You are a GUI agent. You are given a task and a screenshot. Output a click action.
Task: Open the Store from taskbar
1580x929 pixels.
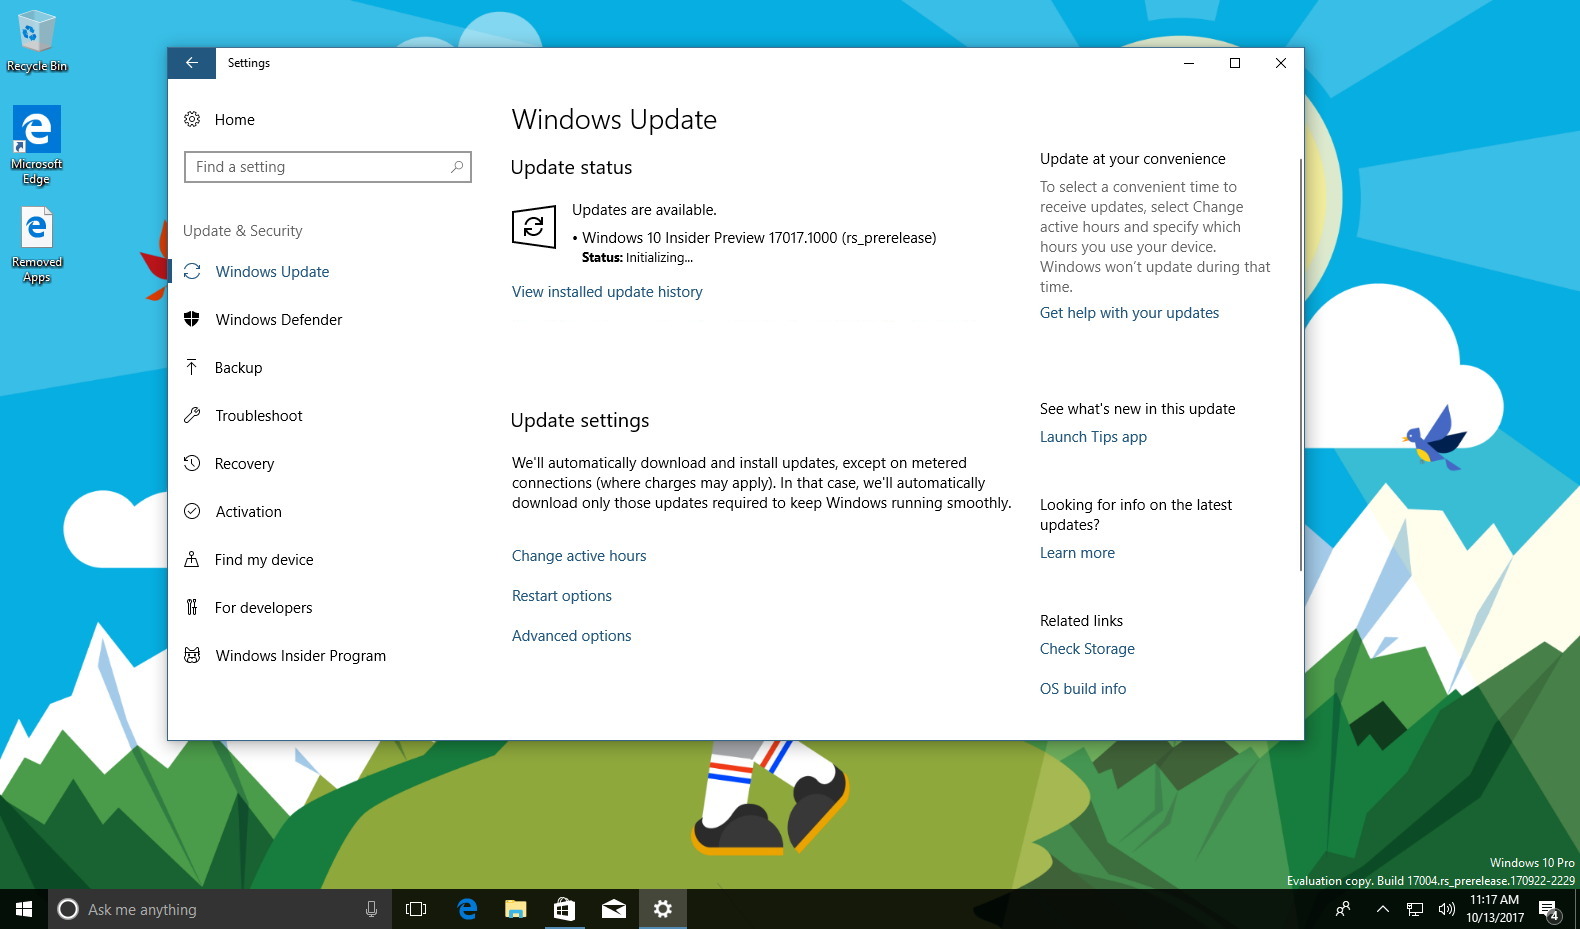(564, 909)
